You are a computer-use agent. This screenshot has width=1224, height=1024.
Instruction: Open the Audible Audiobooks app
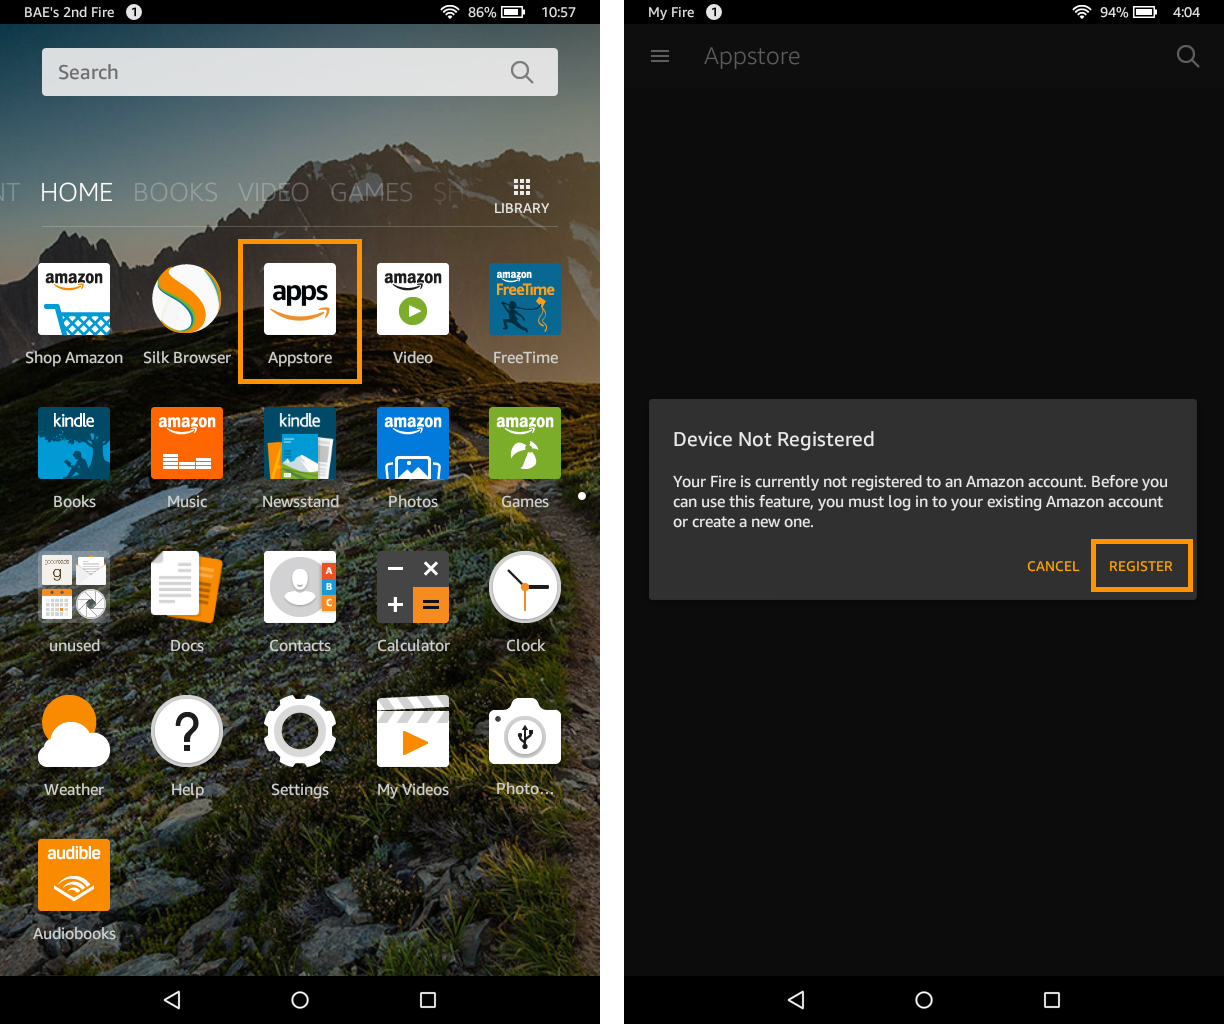point(74,875)
